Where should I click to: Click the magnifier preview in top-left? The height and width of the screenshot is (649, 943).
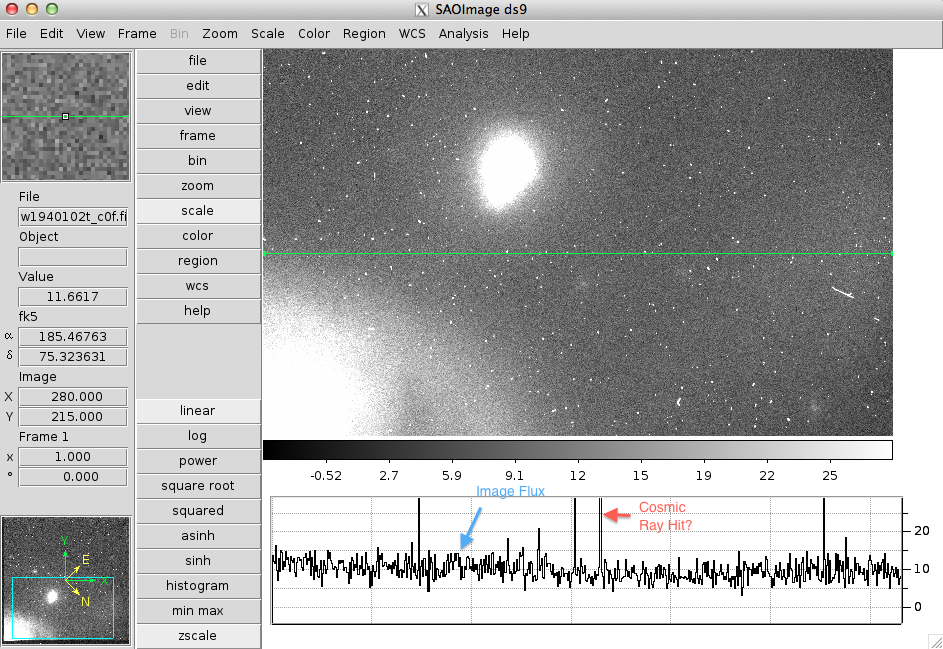pos(66,117)
